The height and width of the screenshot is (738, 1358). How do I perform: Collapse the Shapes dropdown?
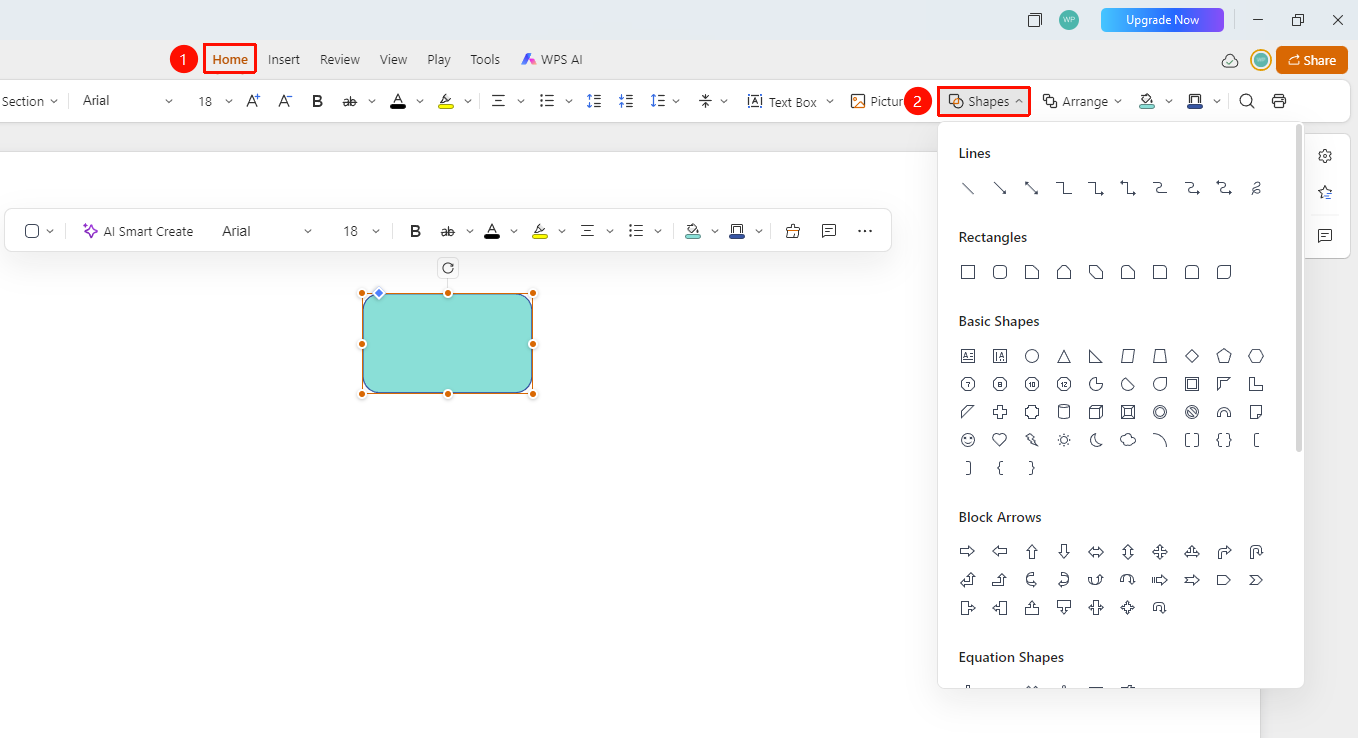coord(984,101)
